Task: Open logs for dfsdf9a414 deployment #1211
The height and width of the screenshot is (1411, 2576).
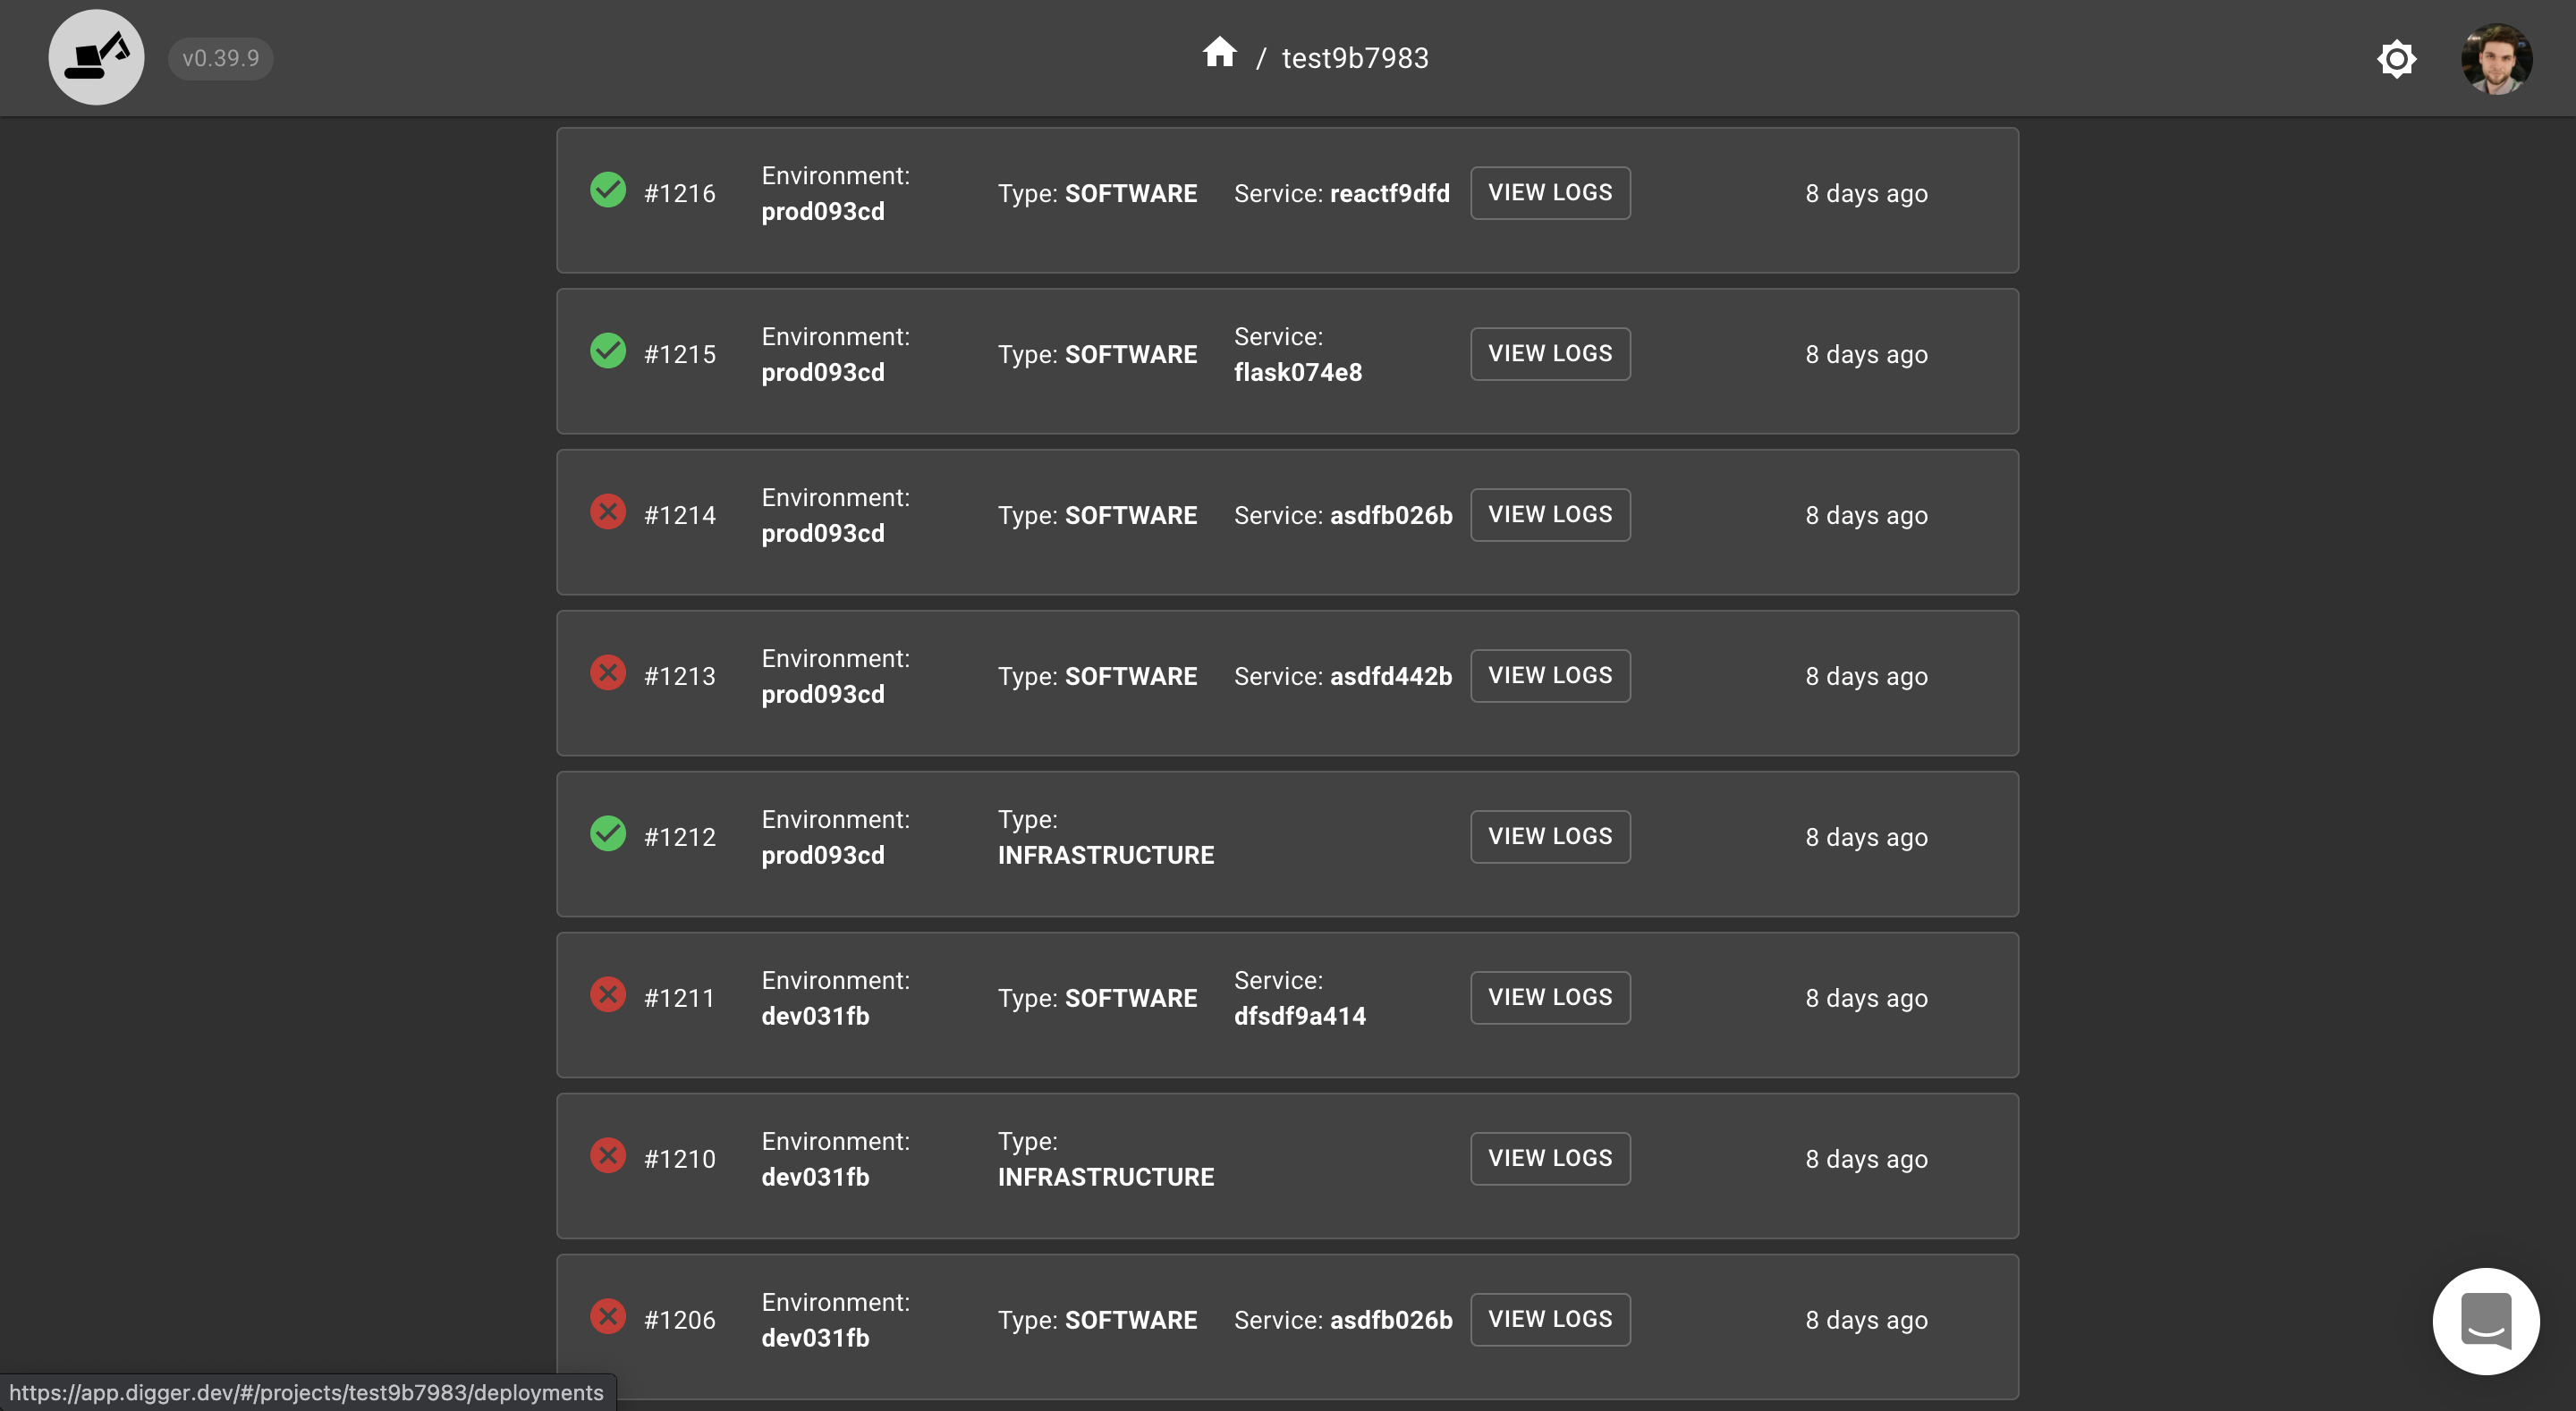Action: (1549, 998)
